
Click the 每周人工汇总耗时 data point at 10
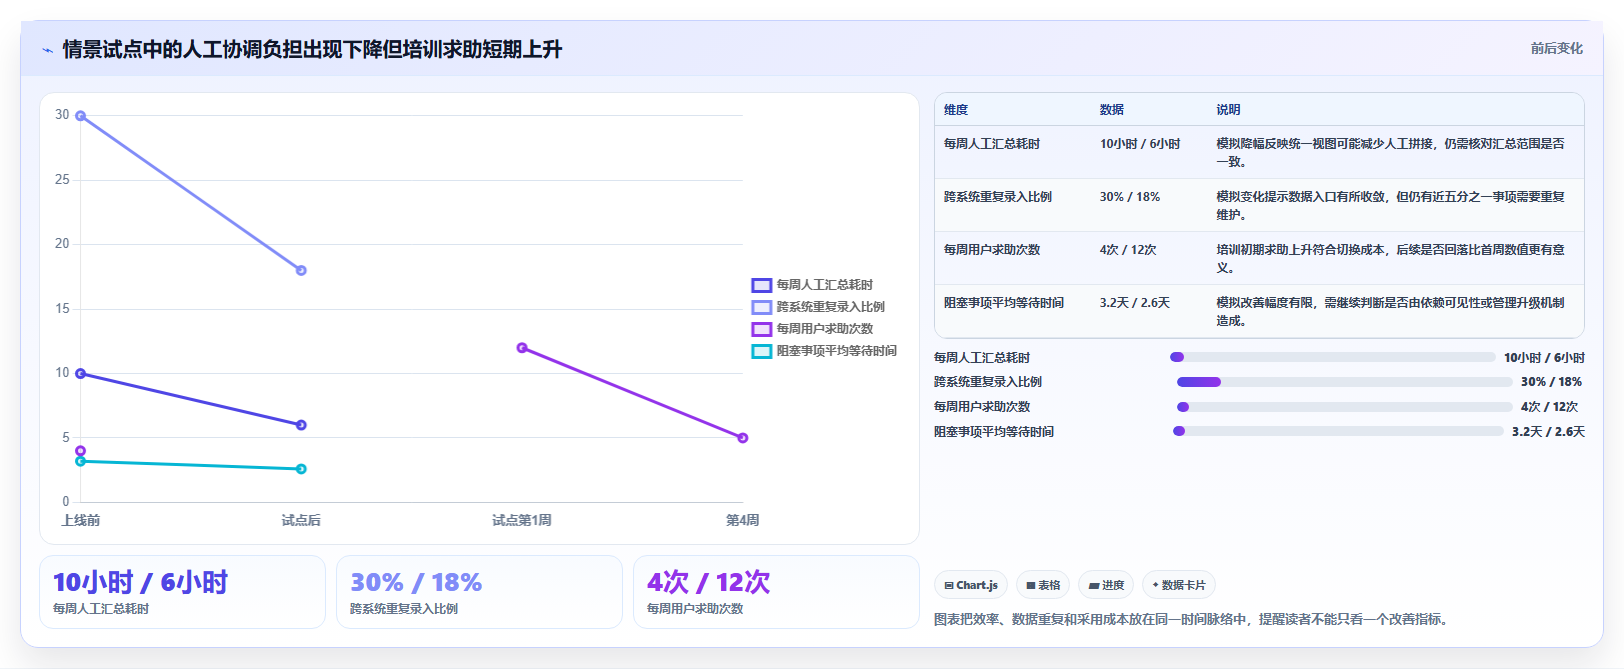point(81,374)
